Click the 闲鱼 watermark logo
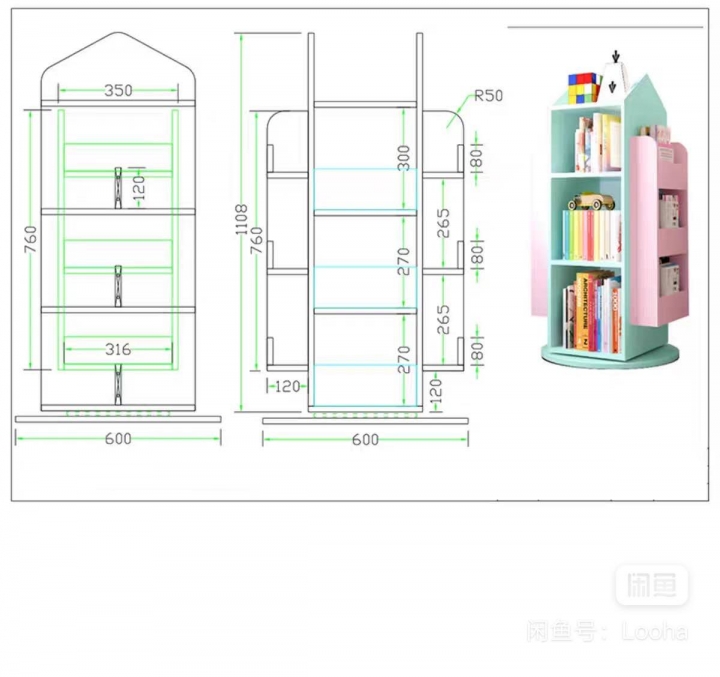 point(651,586)
